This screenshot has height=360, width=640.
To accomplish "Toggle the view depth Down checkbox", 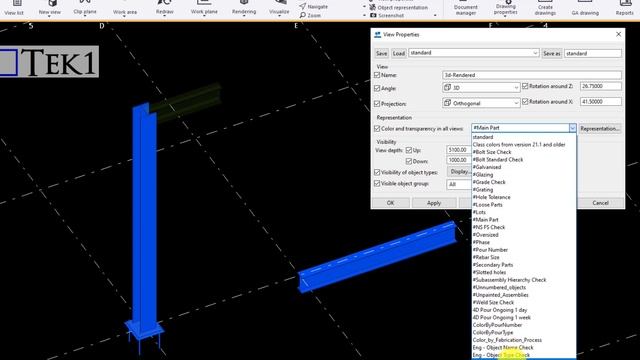I will pyautogui.click(x=409, y=161).
